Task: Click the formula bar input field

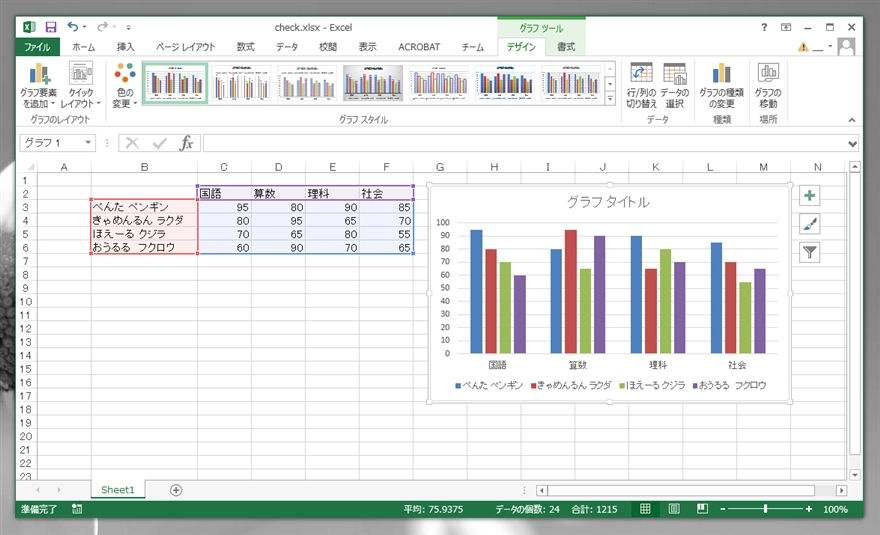Action: coord(524,143)
